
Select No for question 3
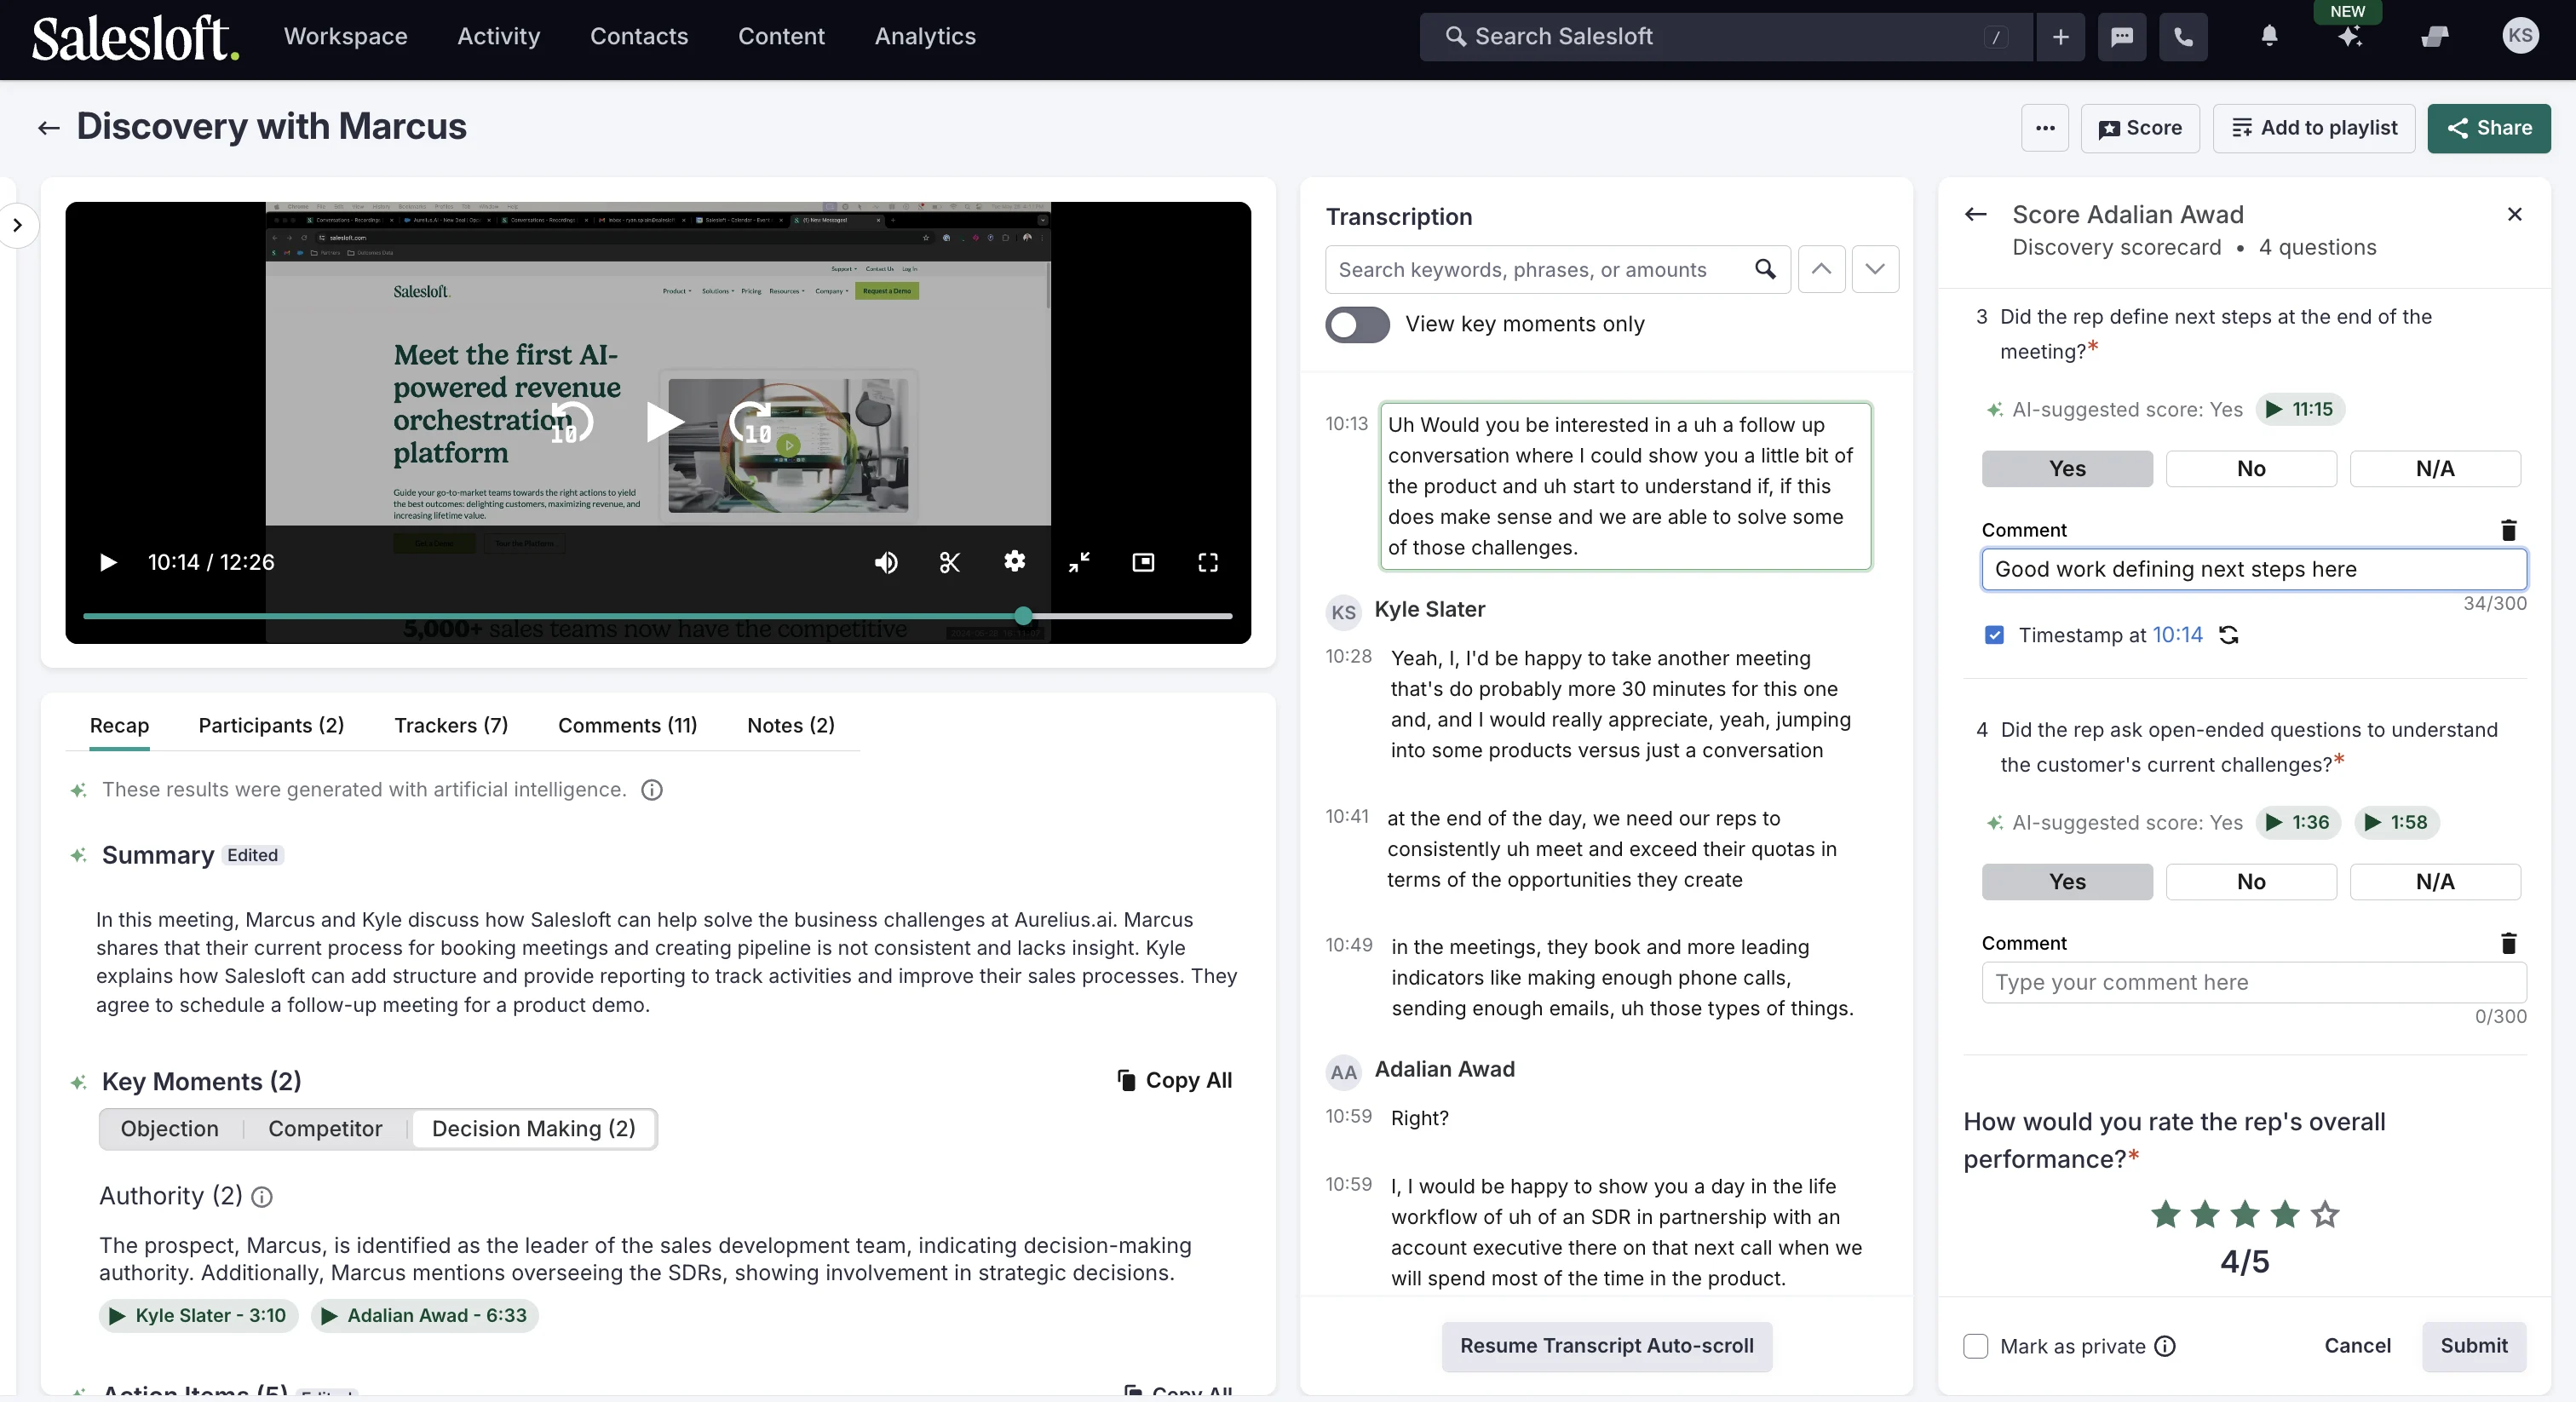point(2250,468)
